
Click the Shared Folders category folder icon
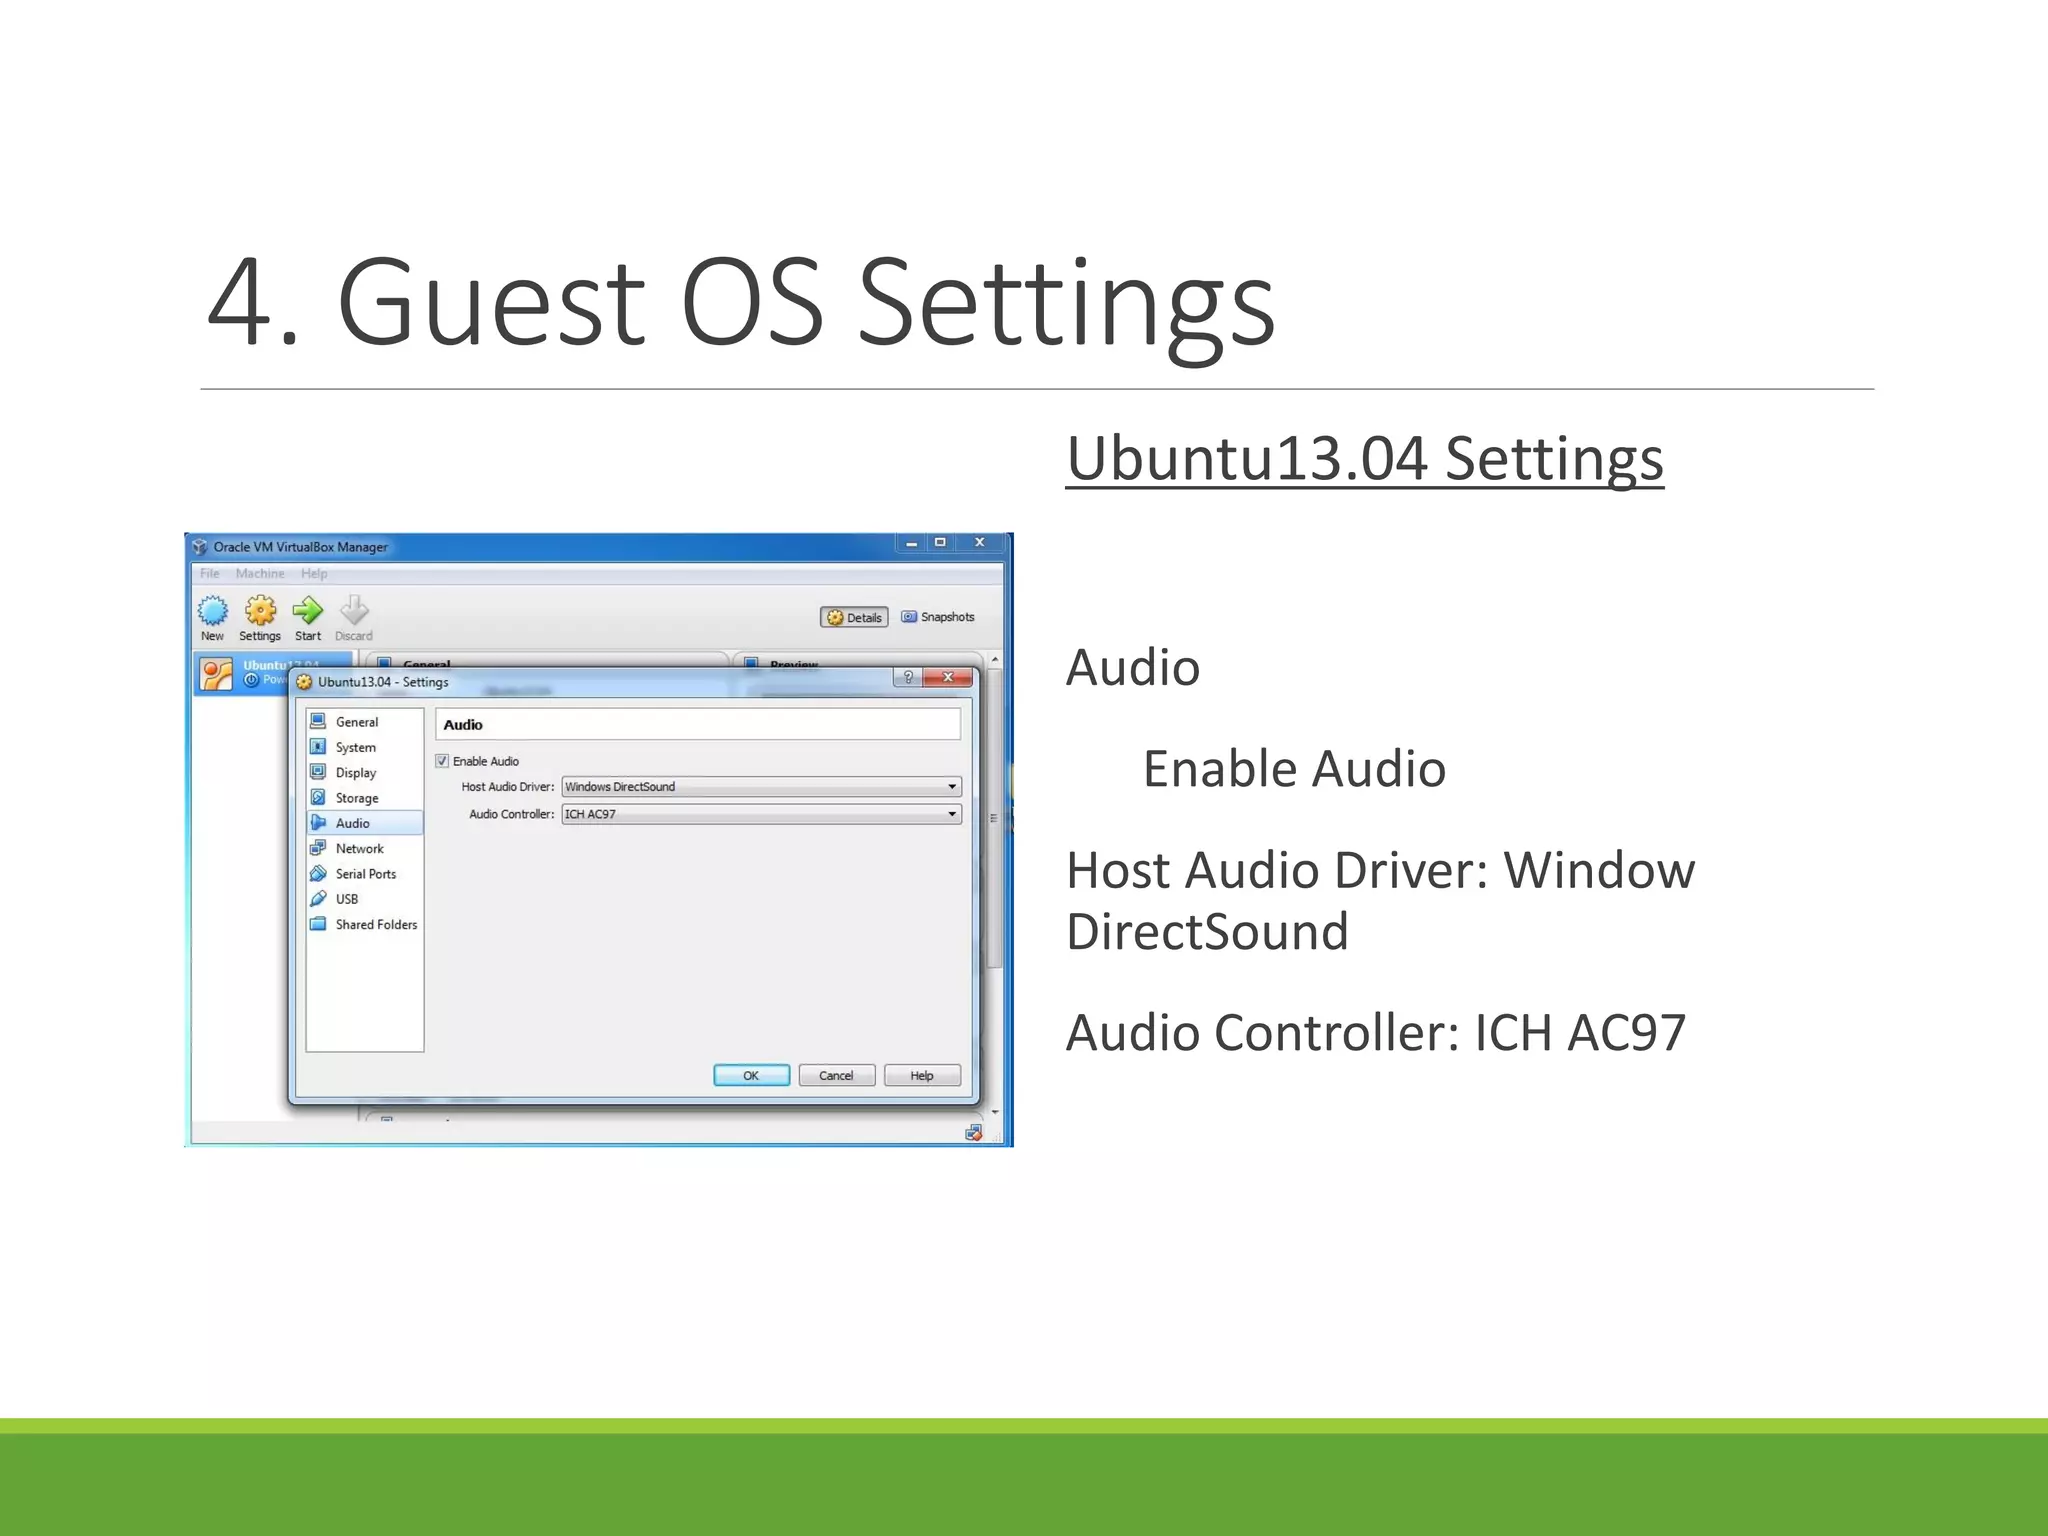318,924
